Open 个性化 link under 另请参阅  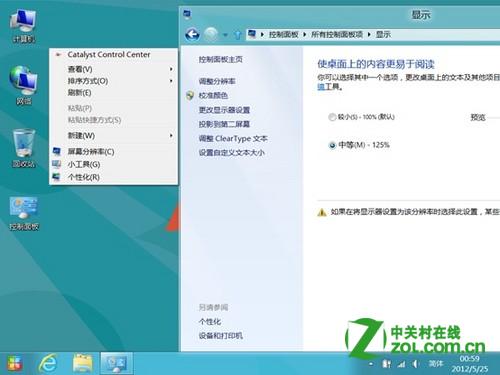(x=210, y=322)
